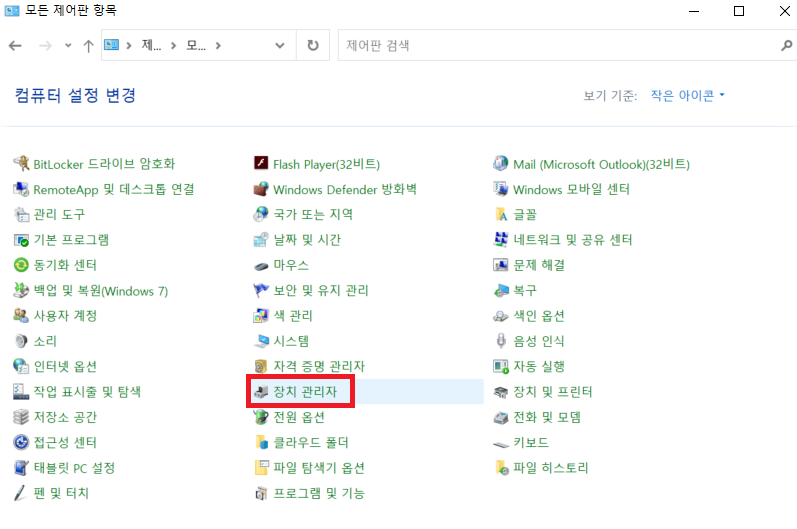Expand the chevron after the control panel icon
The width and height of the screenshot is (797, 529).
(x=129, y=45)
